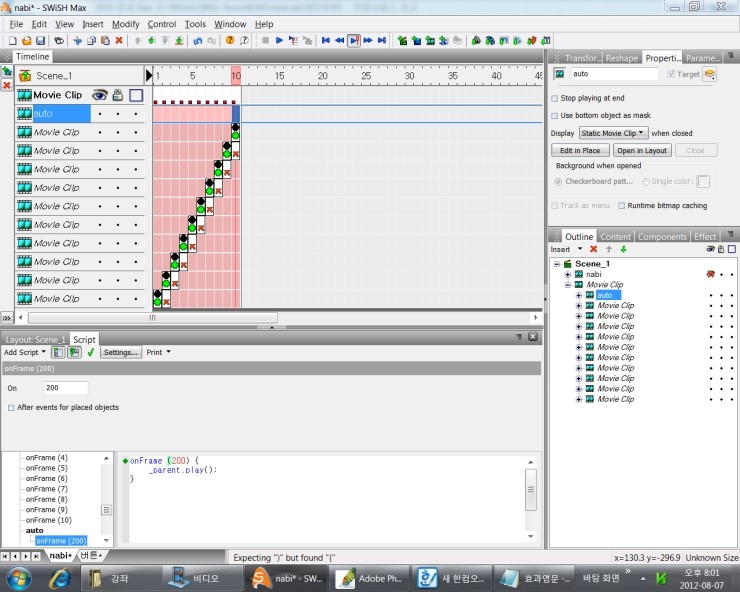Click the Single color swatch box
The width and height of the screenshot is (740, 592).
pyautogui.click(x=703, y=181)
